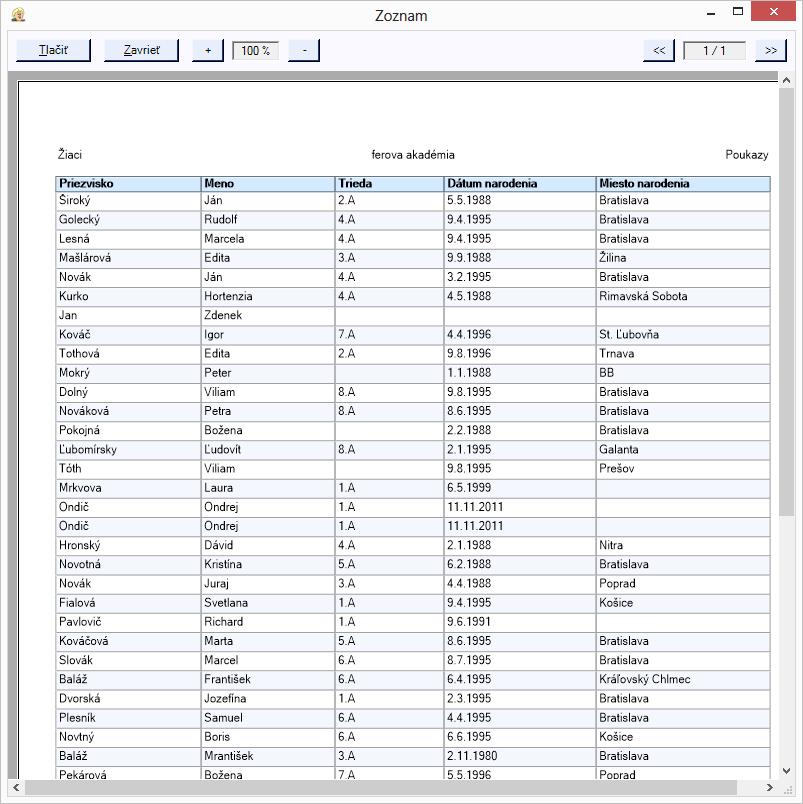Click the Plesník surname cell
This screenshot has height=804, width=803.
click(x=128, y=718)
